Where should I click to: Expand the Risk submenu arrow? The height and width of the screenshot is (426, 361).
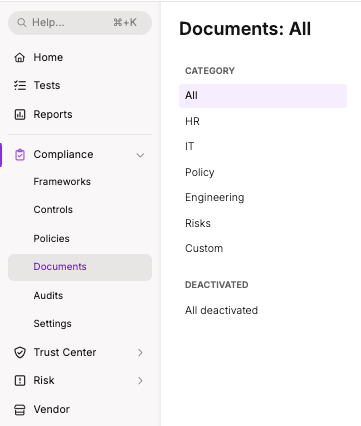point(140,380)
